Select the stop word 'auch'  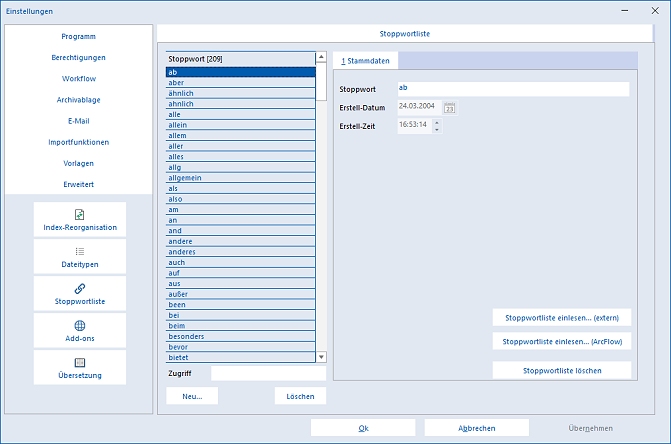click(x=241, y=263)
